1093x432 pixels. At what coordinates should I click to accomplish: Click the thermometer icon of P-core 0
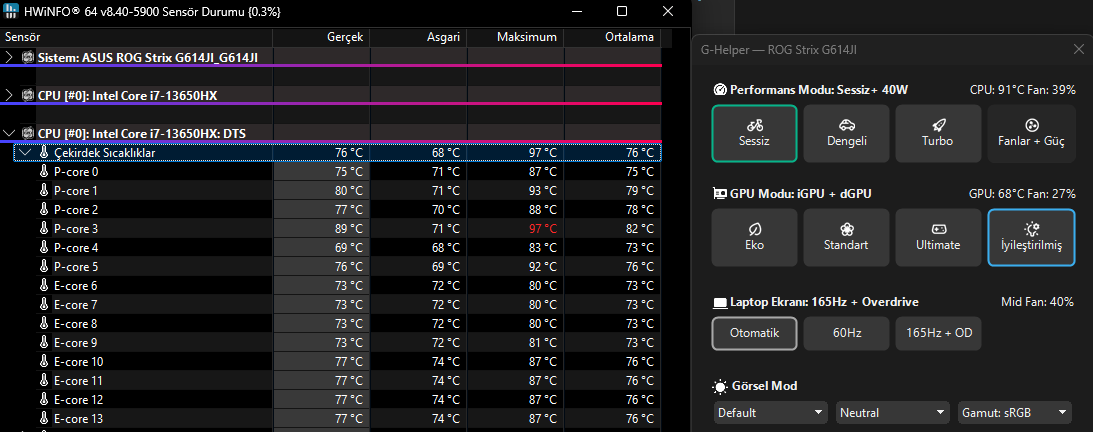44,171
